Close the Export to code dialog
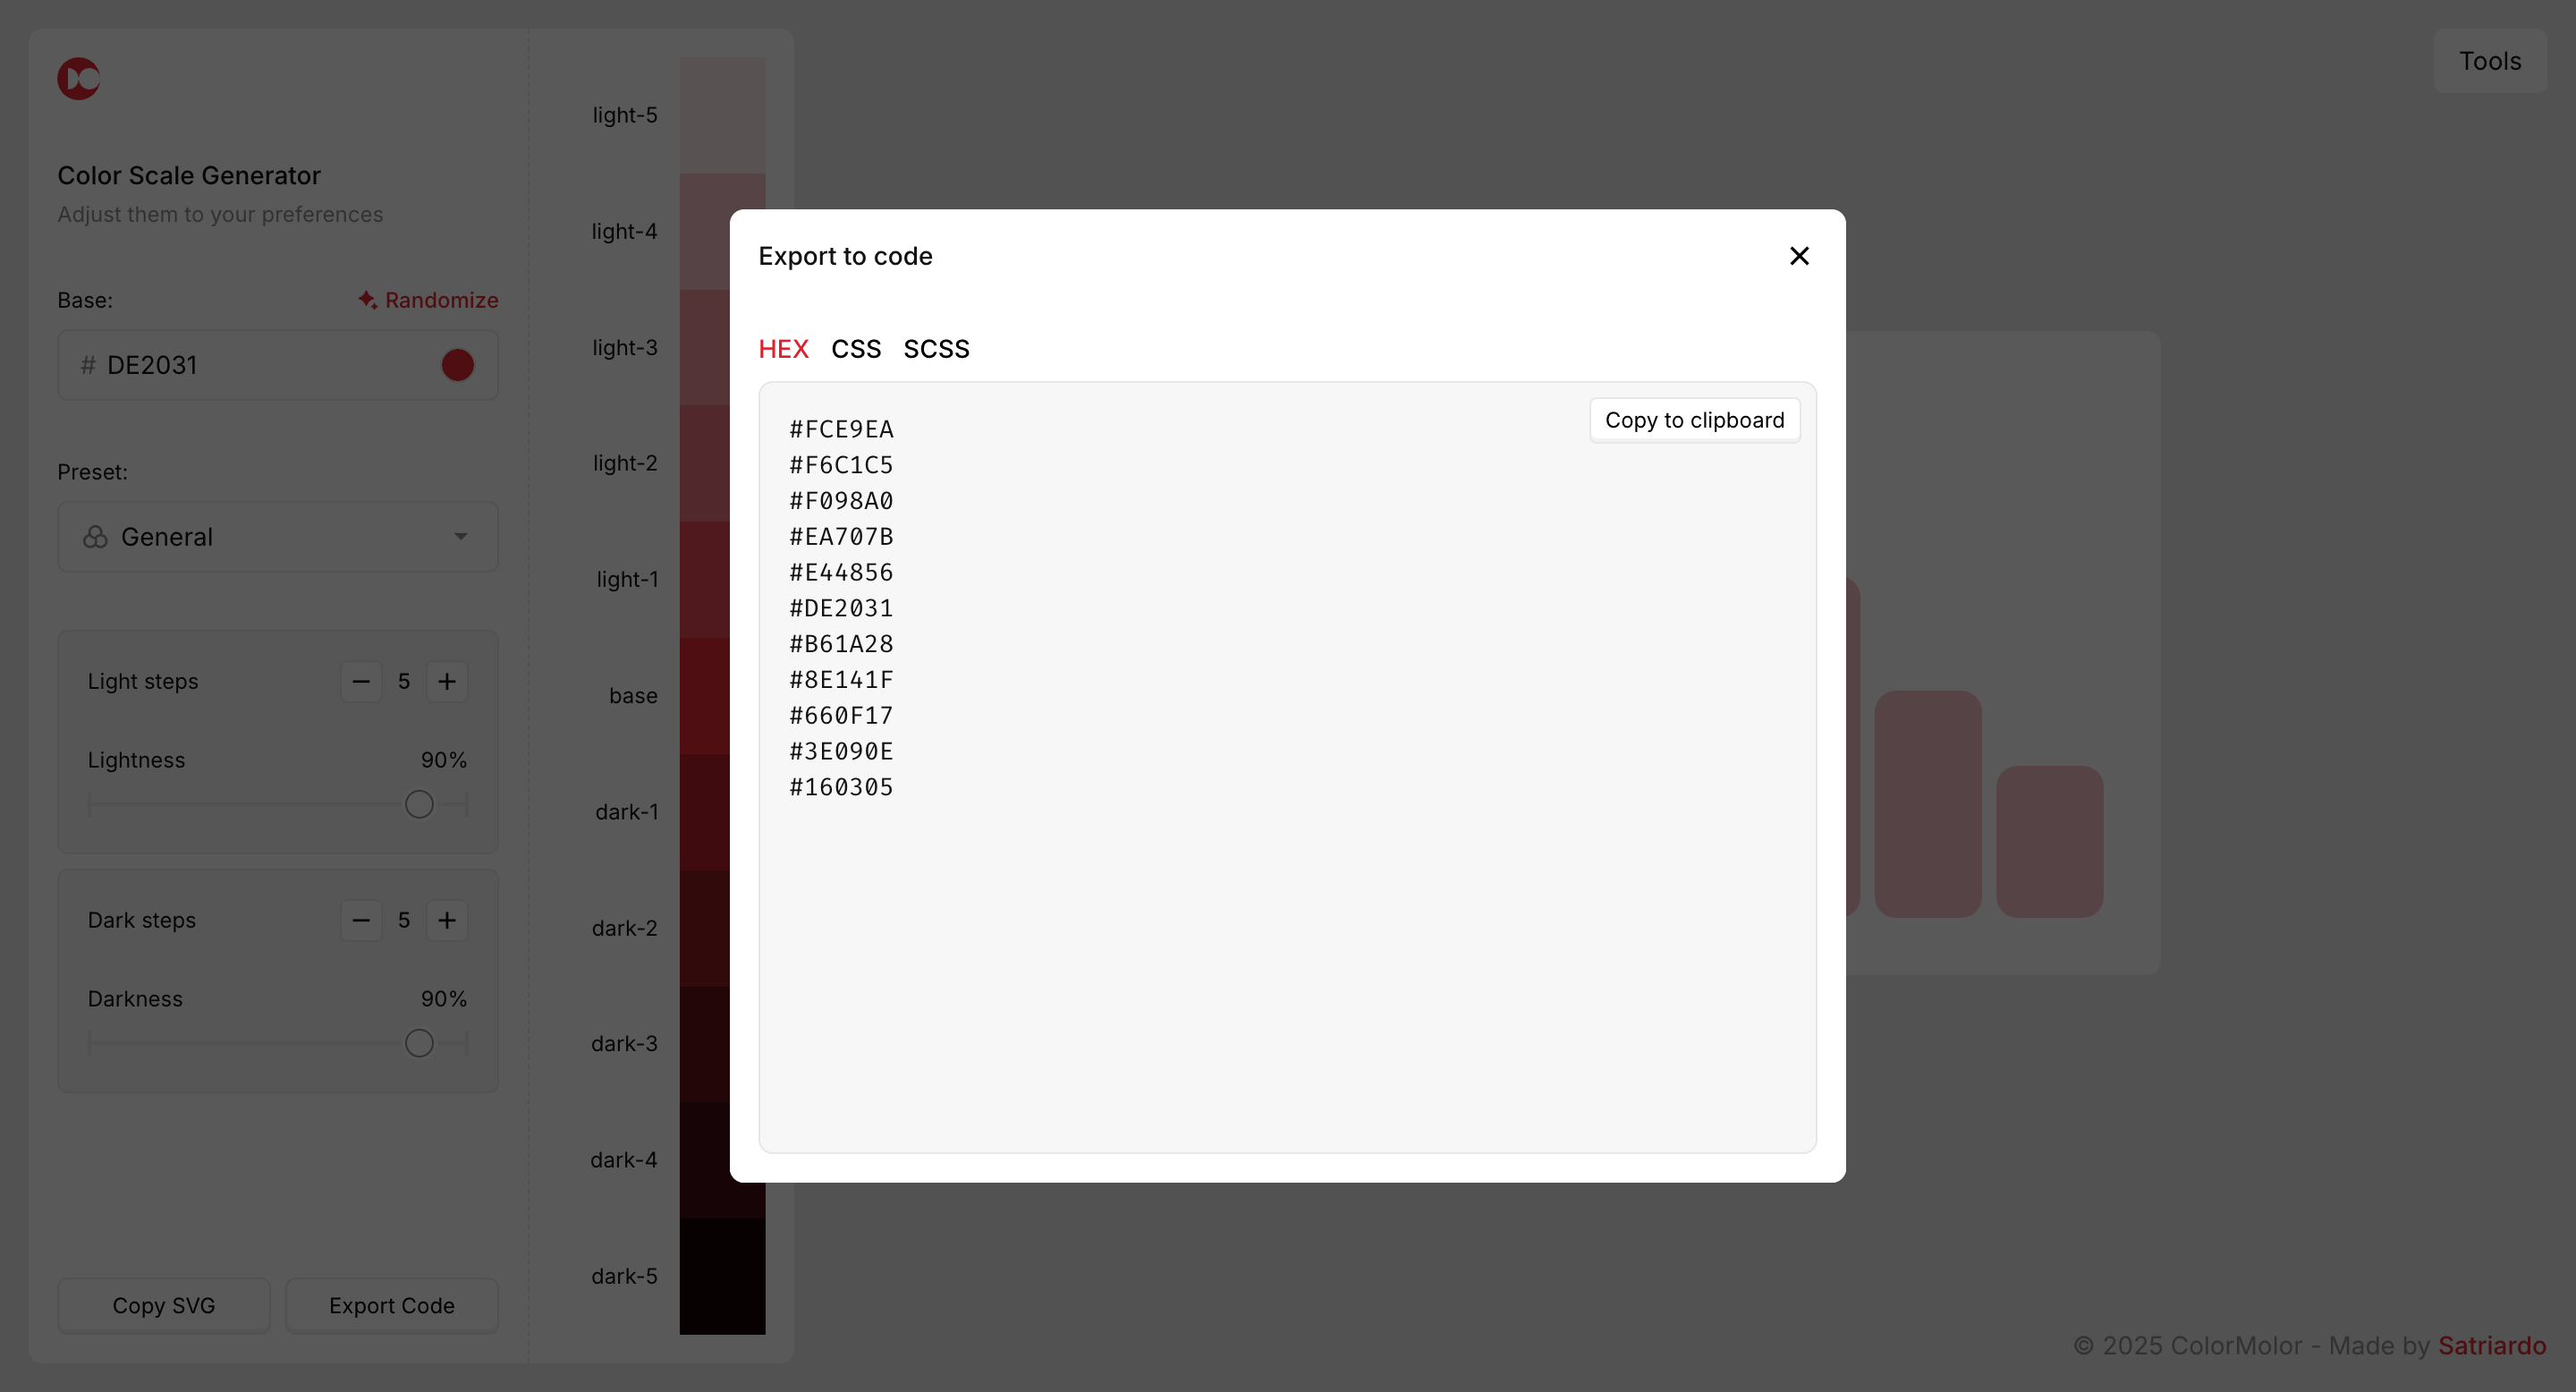 (x=1799, y=256)
